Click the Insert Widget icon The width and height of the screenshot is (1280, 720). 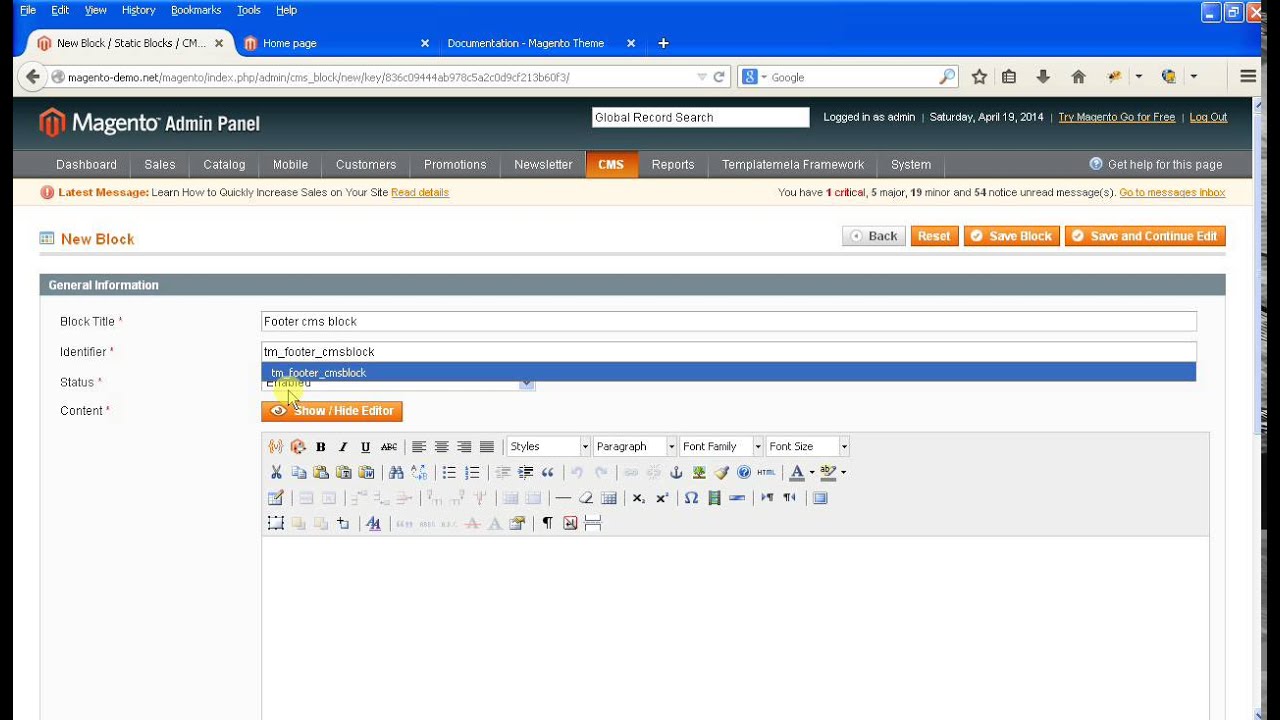tap(298, 447)
